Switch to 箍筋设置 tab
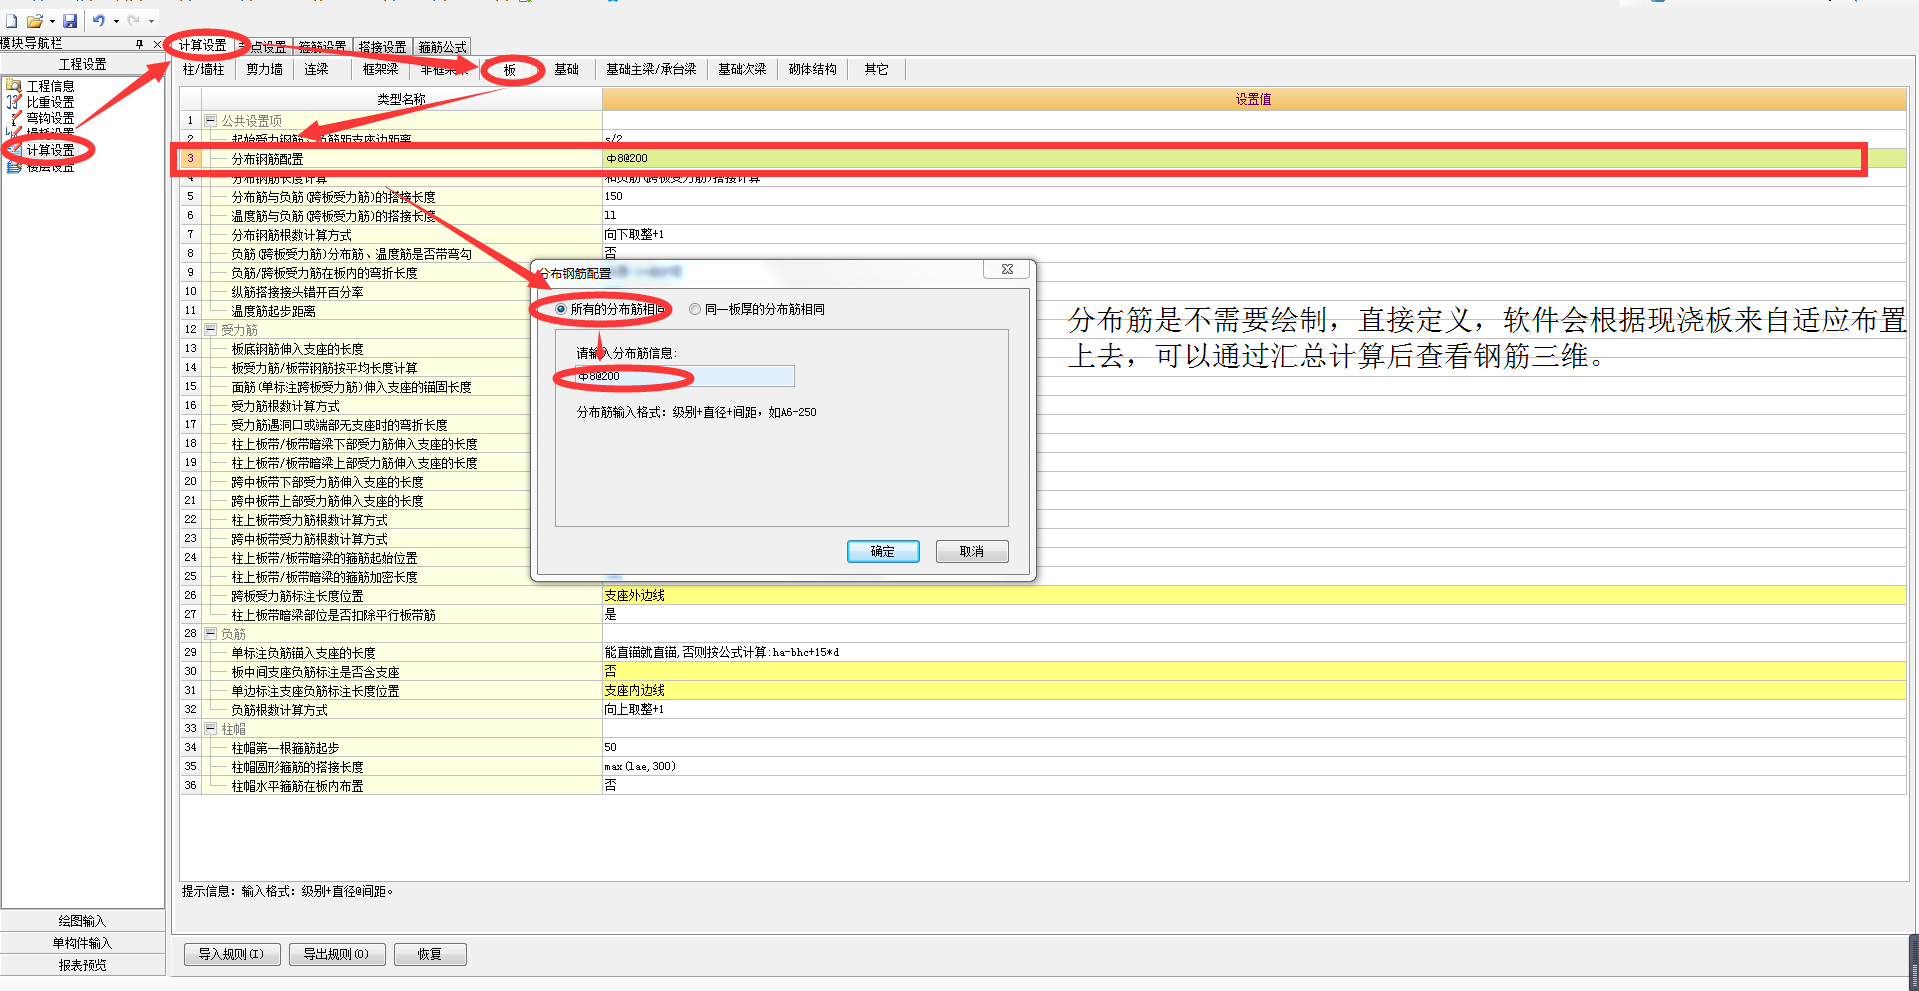 [323, 47]
